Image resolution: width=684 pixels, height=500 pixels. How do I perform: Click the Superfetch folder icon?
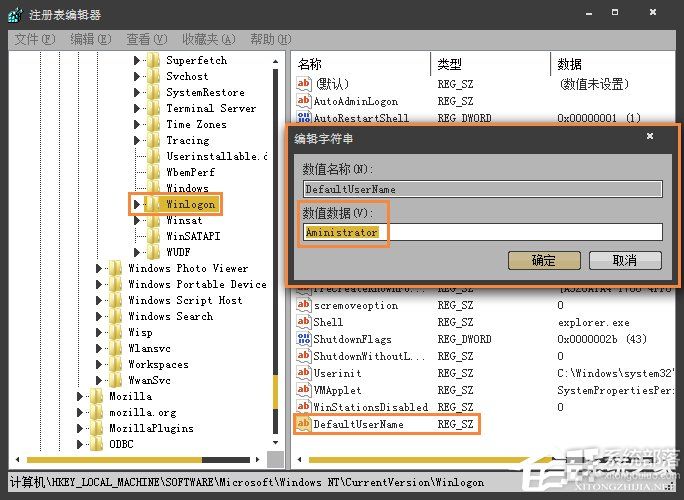153,60
